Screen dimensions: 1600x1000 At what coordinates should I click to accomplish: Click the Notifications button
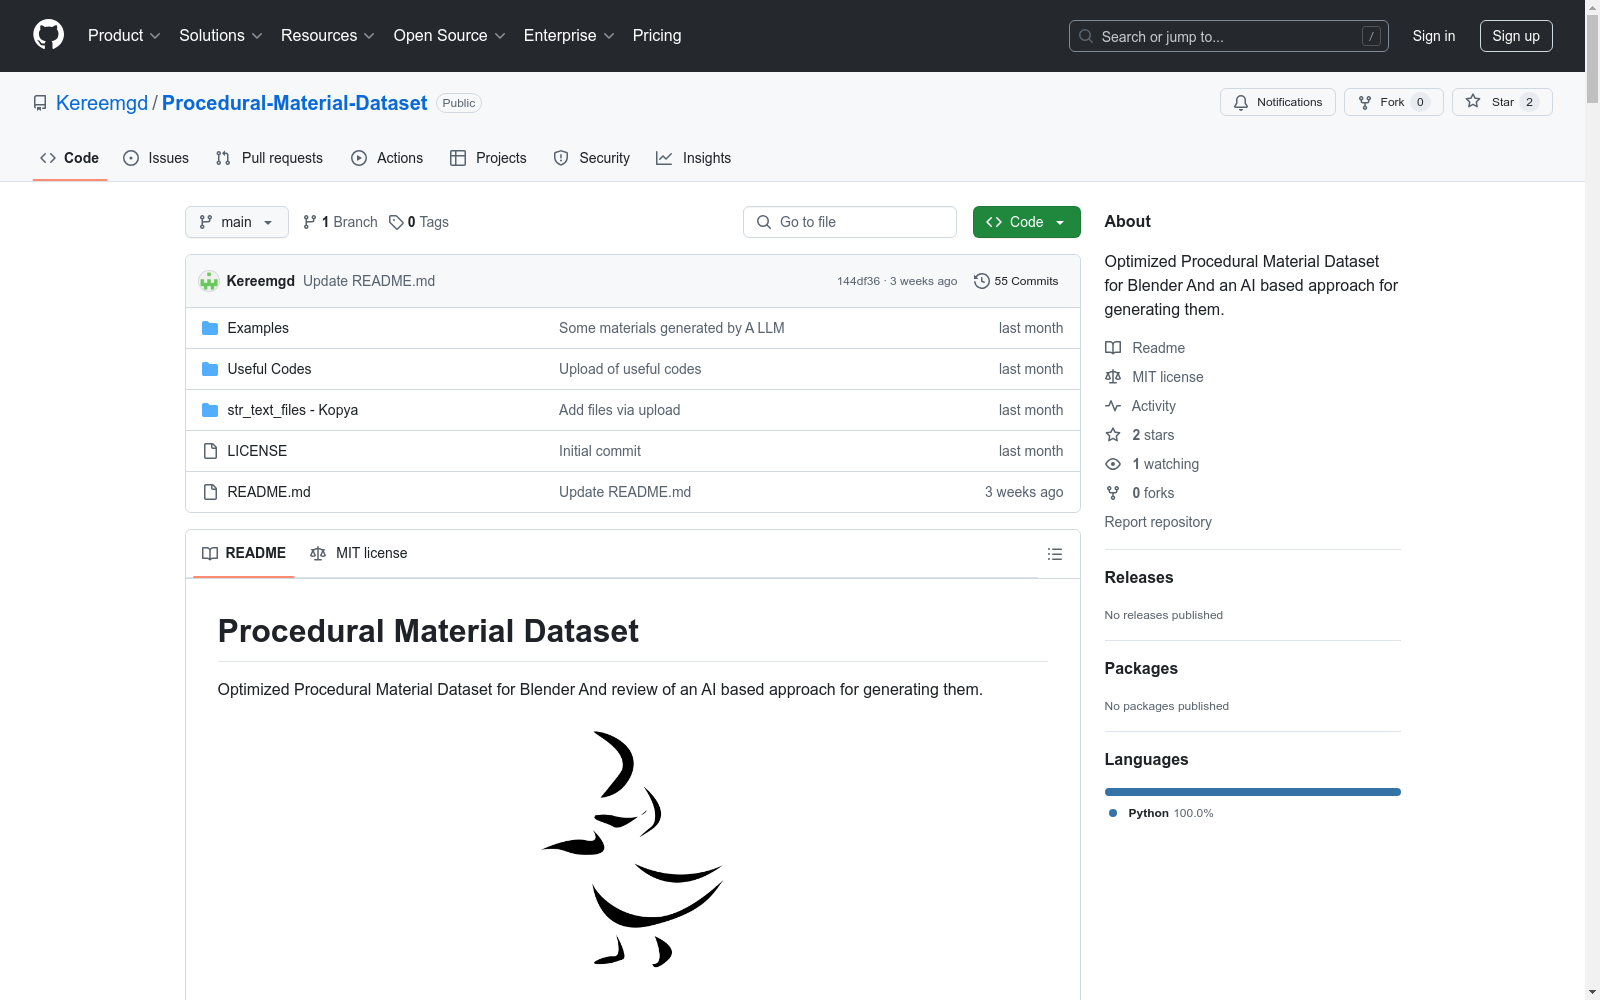click(x=1278, y=102)
